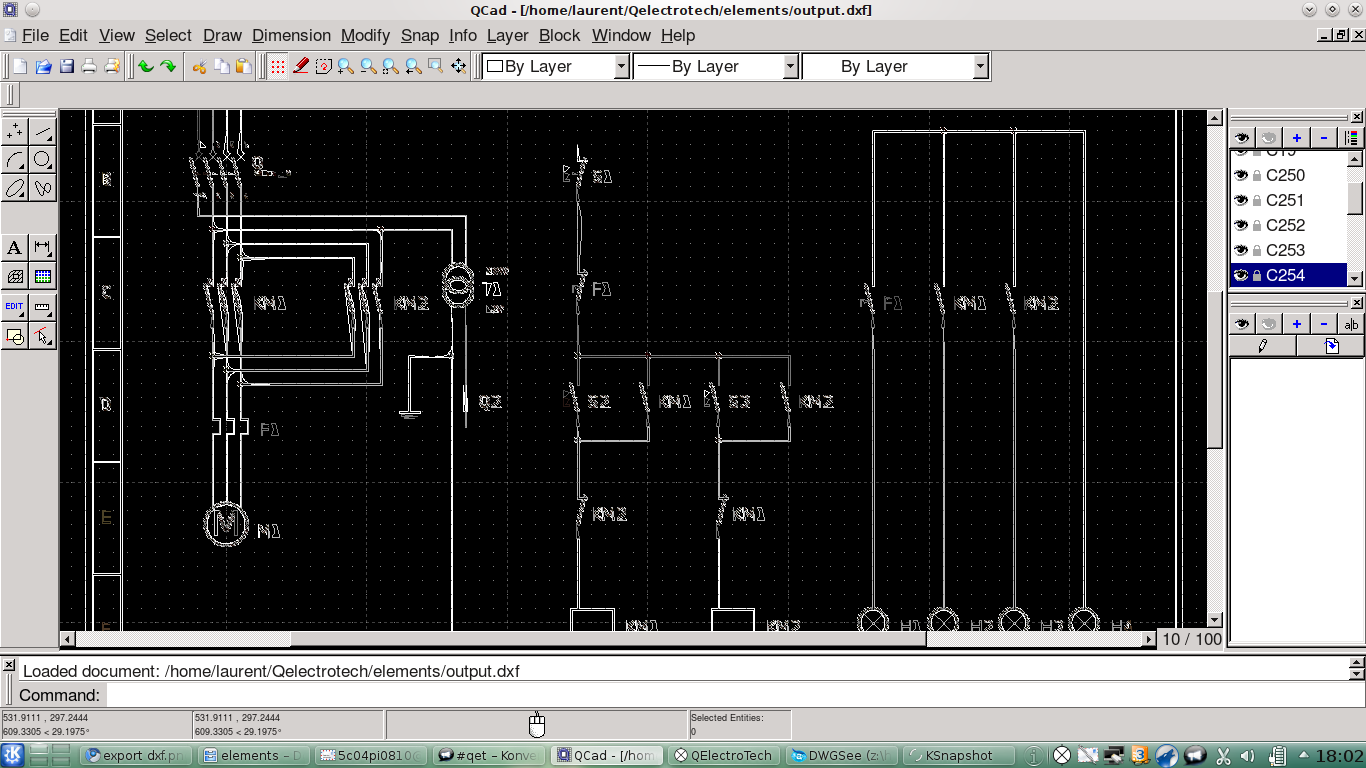Viewport: 1366px width, 768px height.
Task: Open the line type By Layer dropdown
Action: [896, 67]
